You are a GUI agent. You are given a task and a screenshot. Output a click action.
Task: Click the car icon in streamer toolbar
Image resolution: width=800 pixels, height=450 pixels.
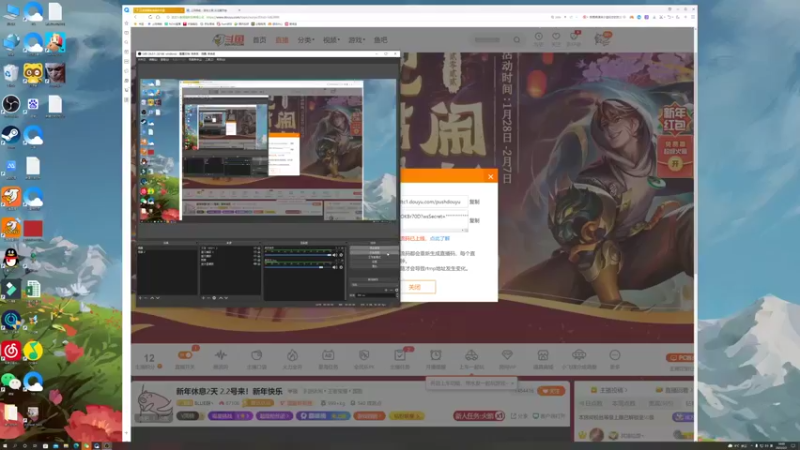click(471, 355)
